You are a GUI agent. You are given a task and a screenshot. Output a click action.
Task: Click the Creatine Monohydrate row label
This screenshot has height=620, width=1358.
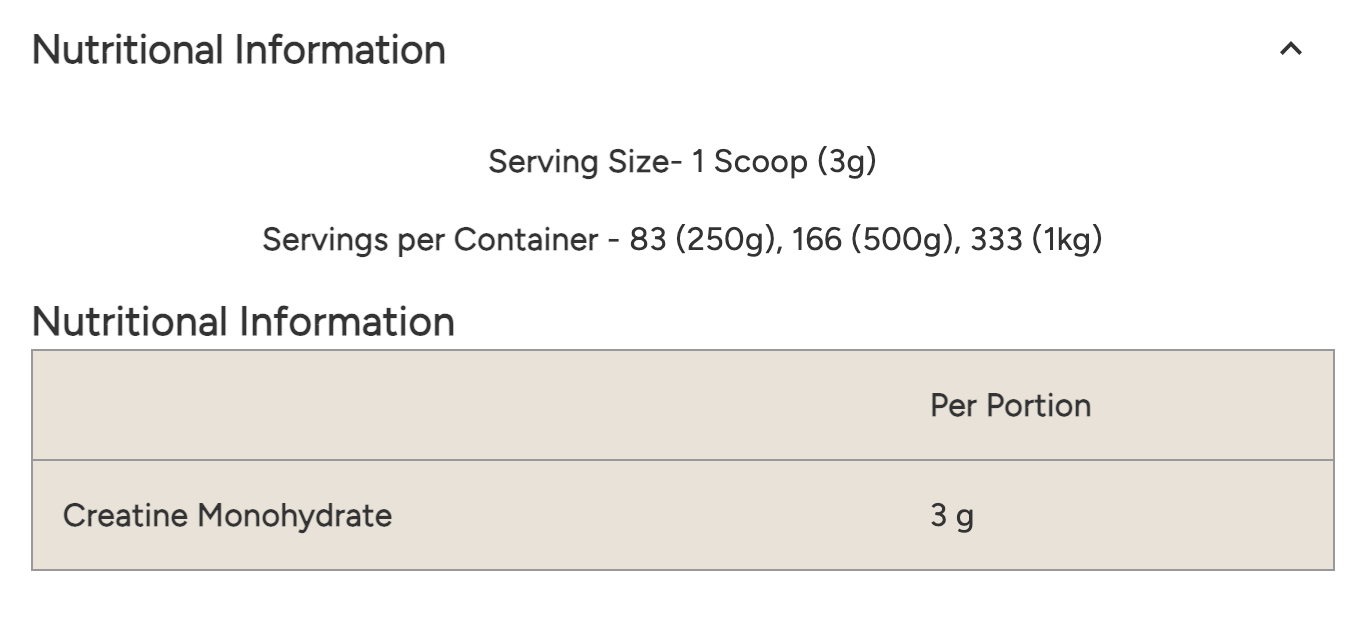coord(227,516)
